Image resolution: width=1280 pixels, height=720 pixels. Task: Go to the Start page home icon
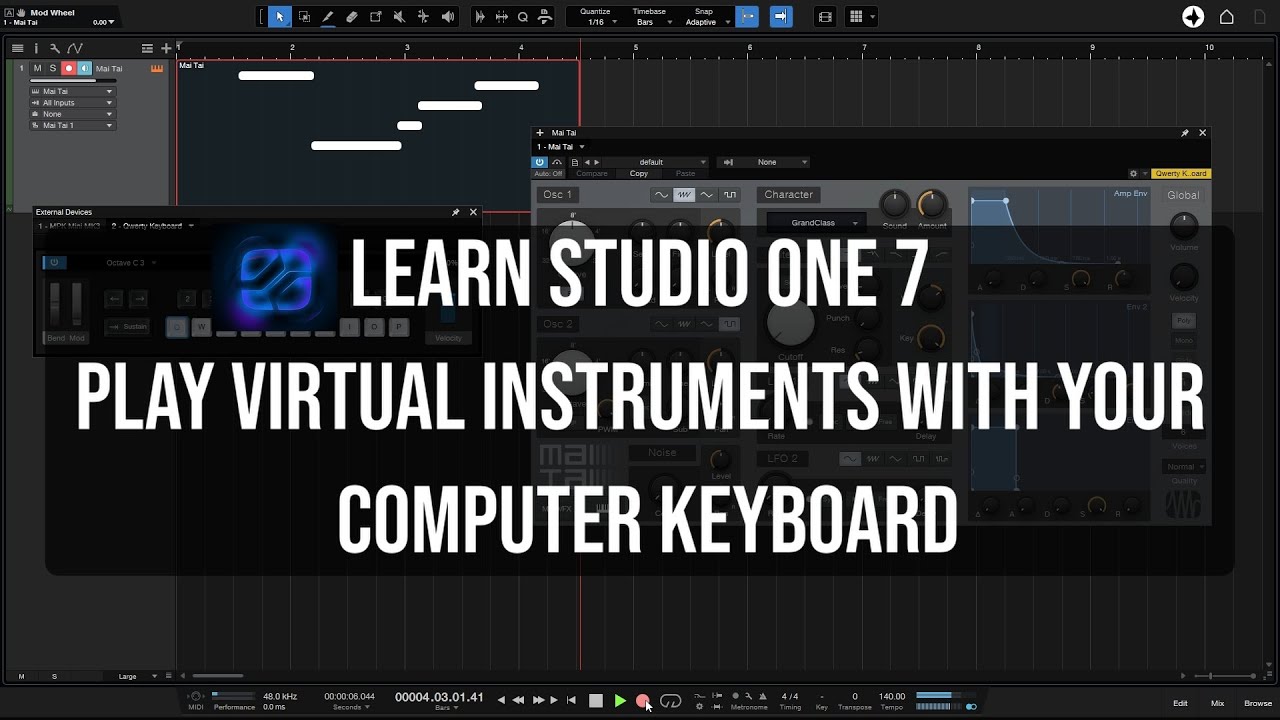(x=1227, y=17)
